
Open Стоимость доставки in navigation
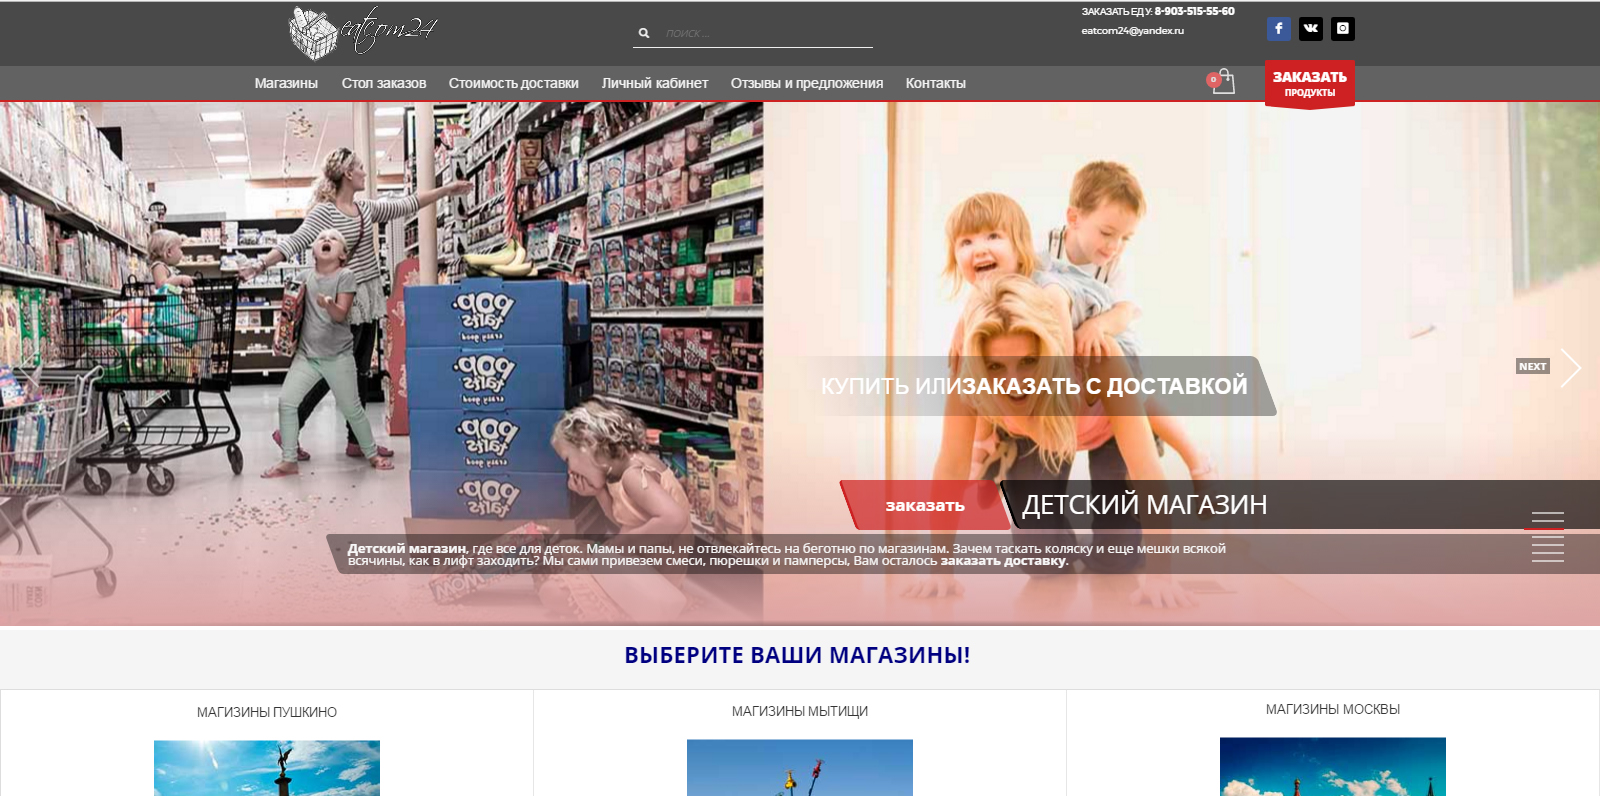tap(513, 83)
